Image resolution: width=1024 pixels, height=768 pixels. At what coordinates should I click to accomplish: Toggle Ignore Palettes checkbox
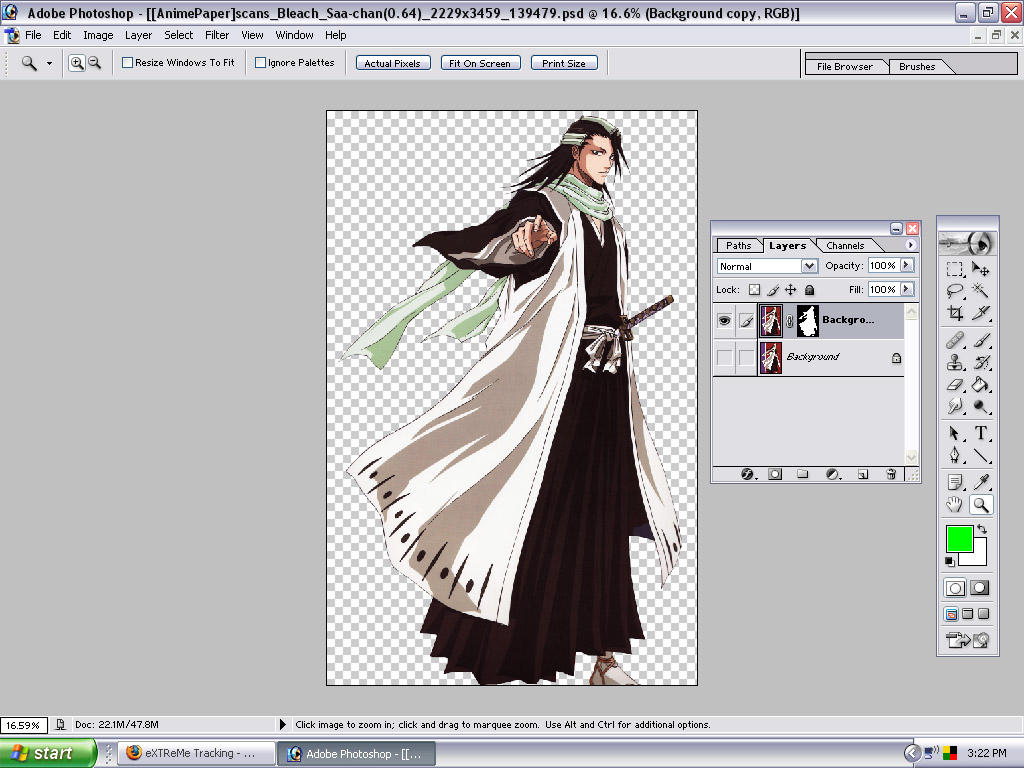(x=260, y=63)
